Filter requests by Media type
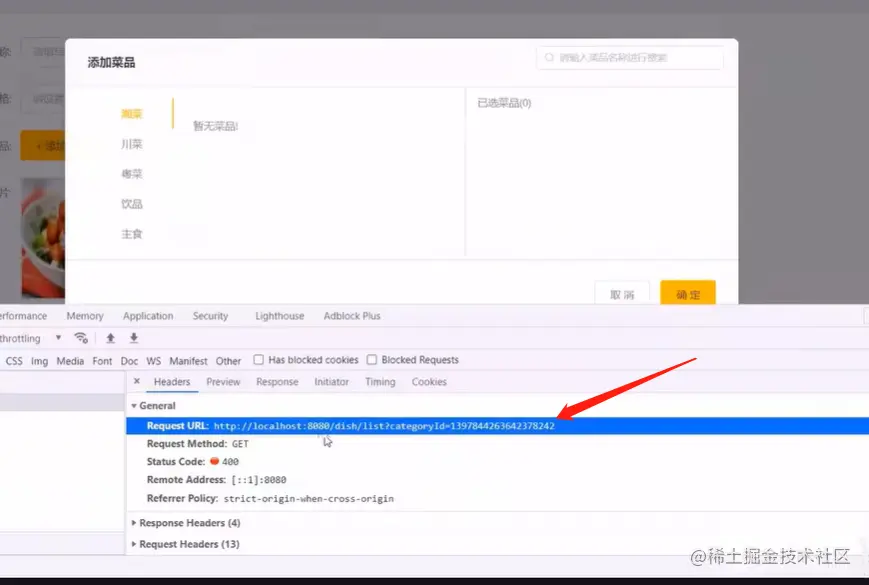This screenshot has width=869, height=585. click(70, 361)
